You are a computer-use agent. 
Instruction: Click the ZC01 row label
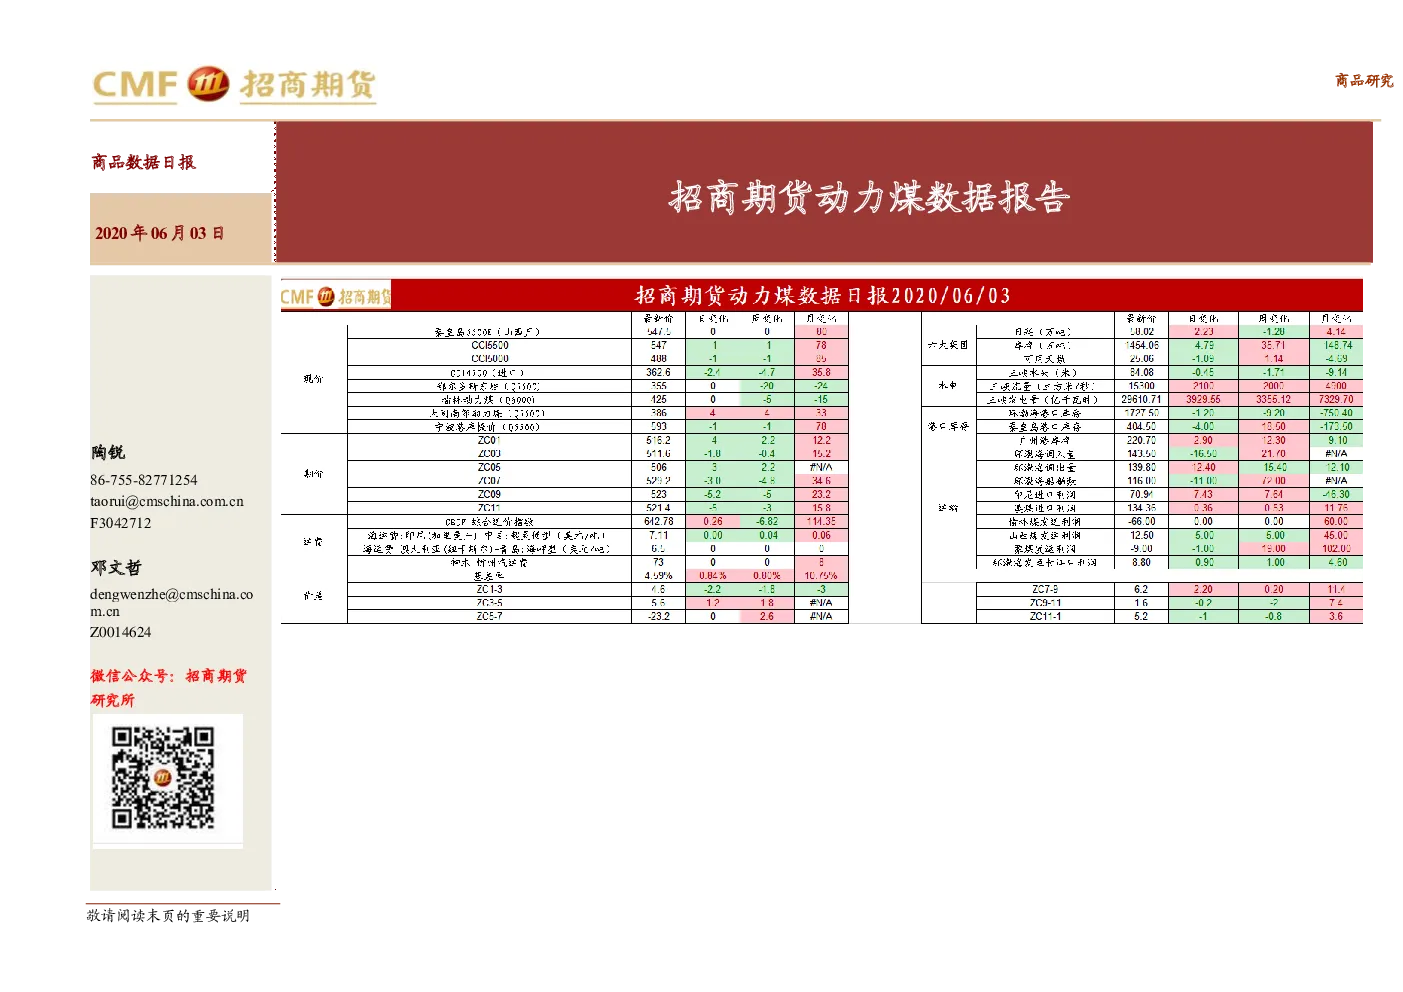489,440
